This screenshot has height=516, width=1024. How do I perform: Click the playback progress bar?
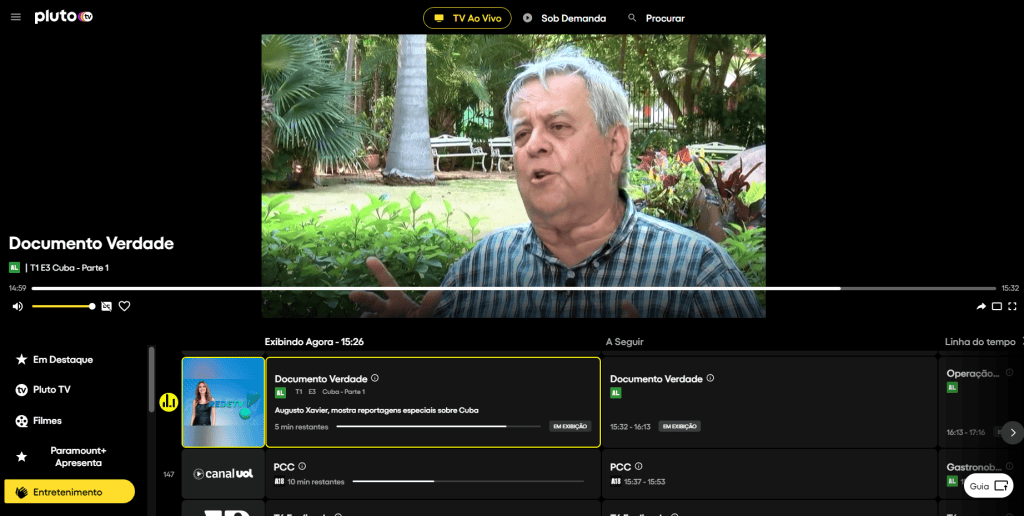pyautogui.click(x=513, y=288)
